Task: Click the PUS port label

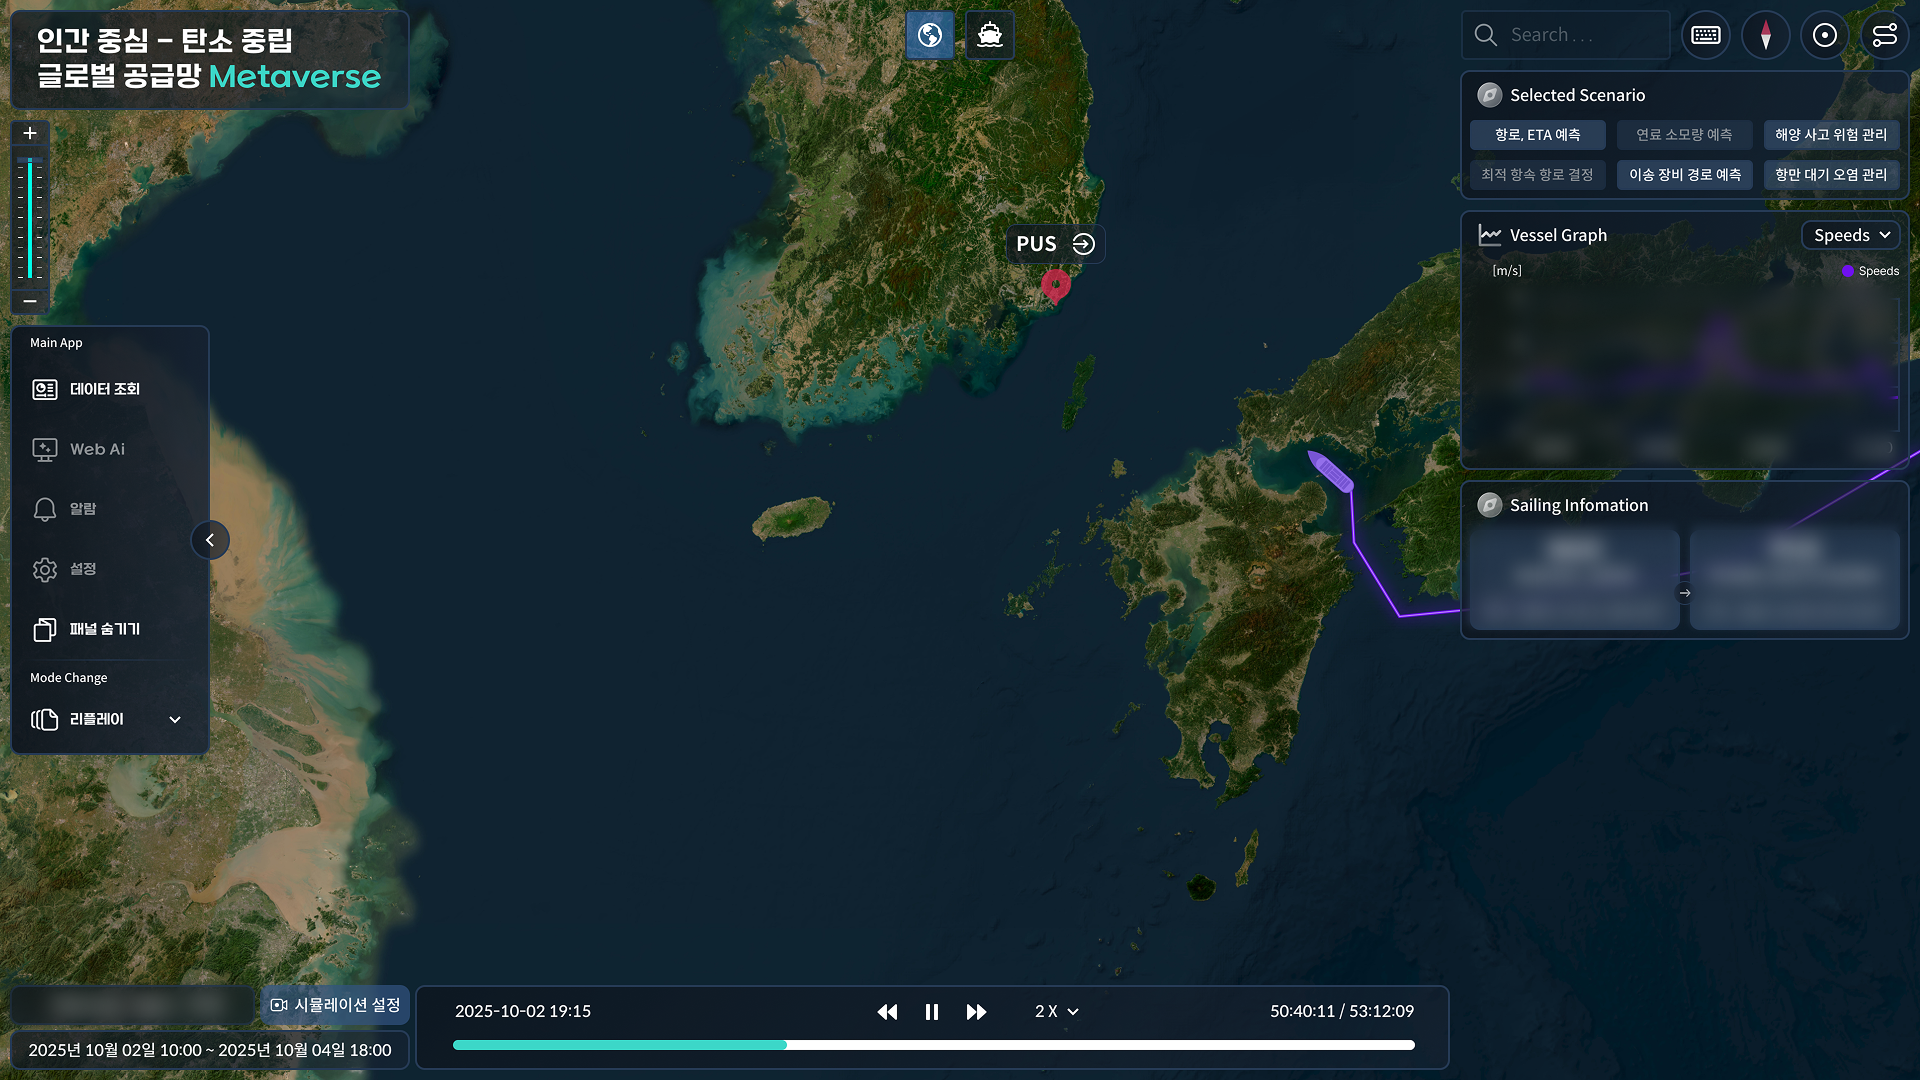Action: (x=1036, y=244)
